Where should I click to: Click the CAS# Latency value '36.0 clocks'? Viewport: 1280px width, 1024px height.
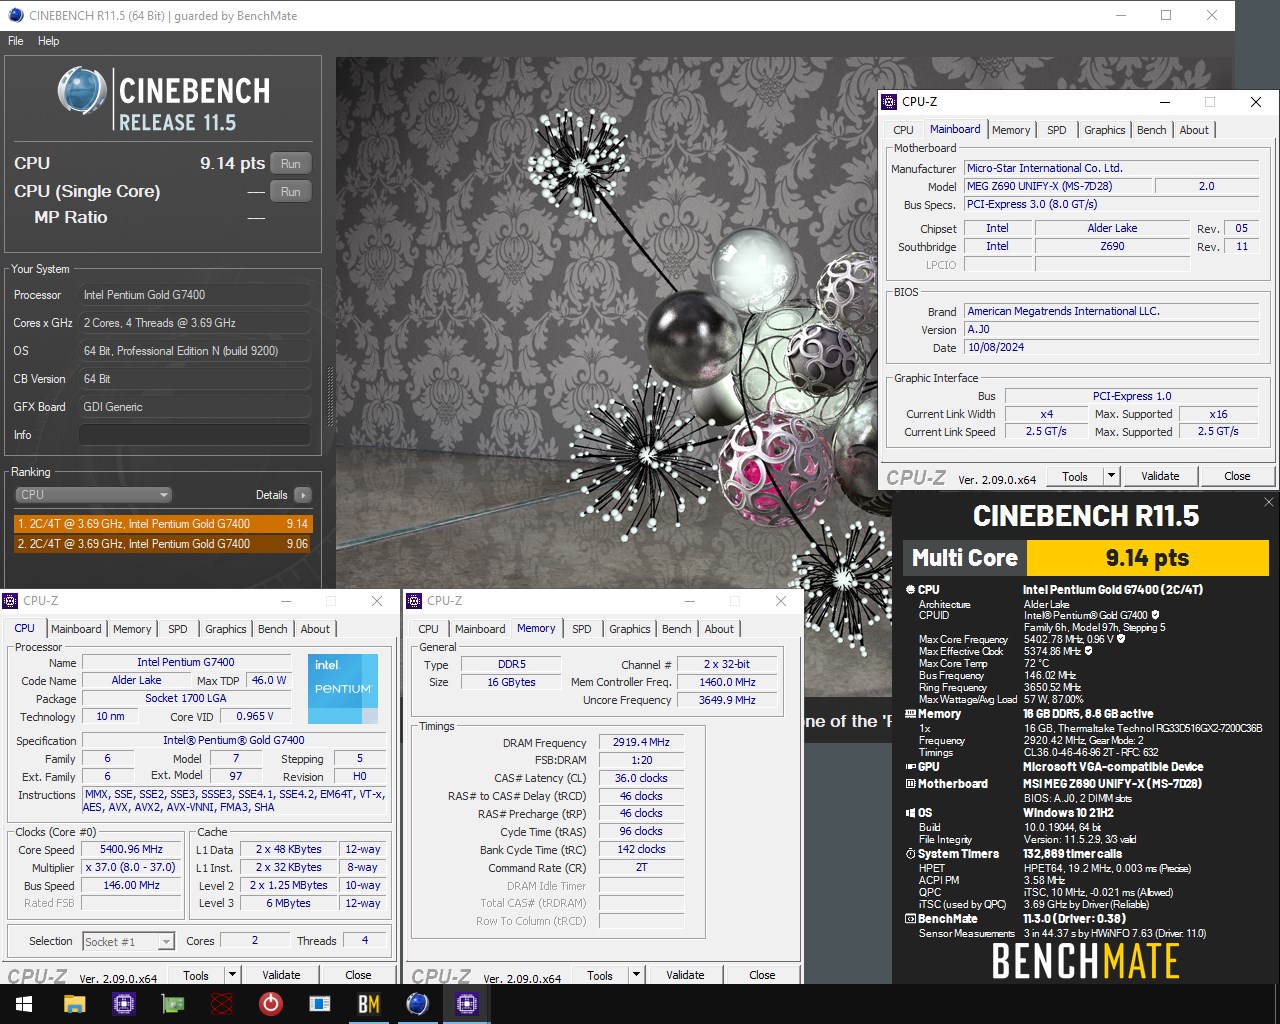click(642, 778)
